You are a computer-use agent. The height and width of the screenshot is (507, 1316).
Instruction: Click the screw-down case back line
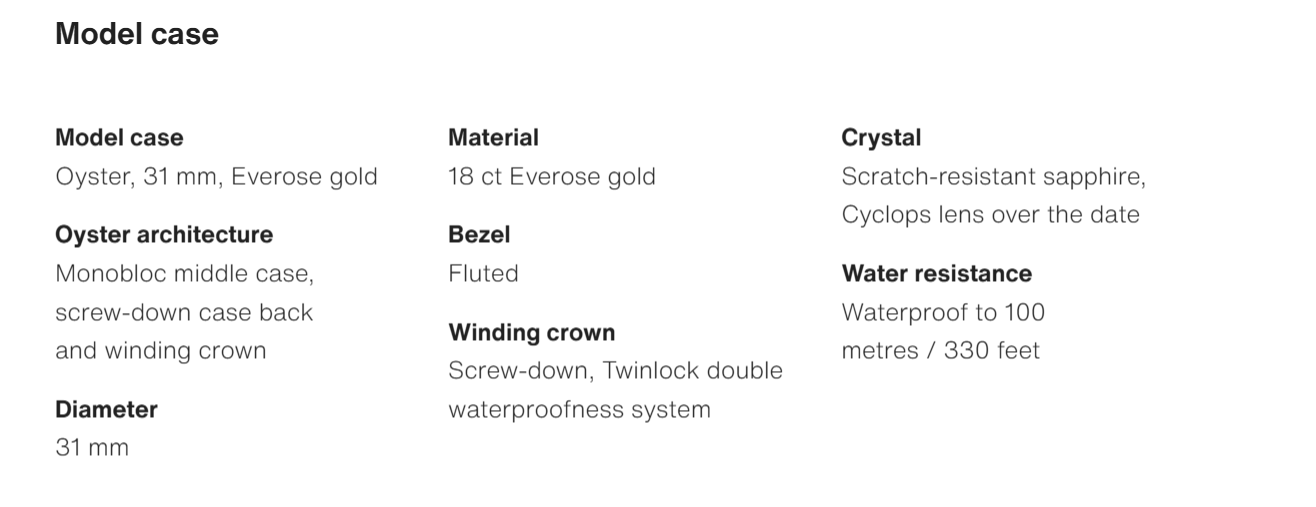(184, 312)
